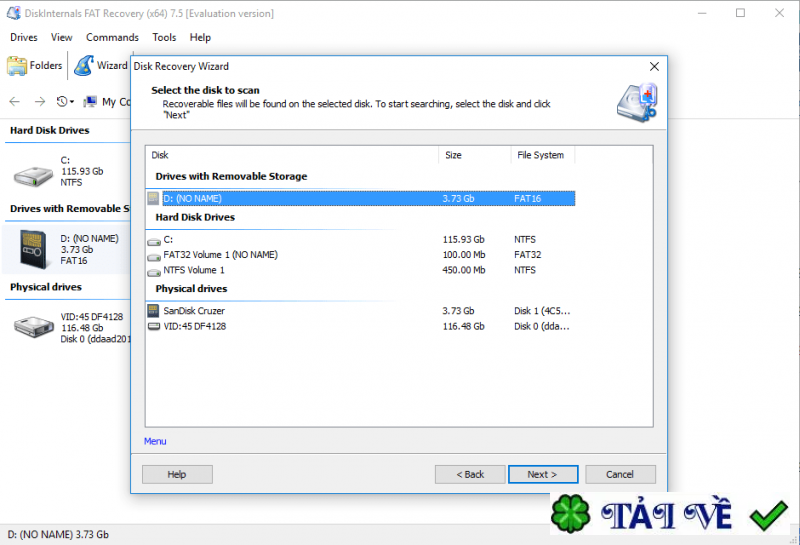Select the C: hard disk icon in main window
The image size is (800, 545).
pyautogui.click(x=33, y=176)
